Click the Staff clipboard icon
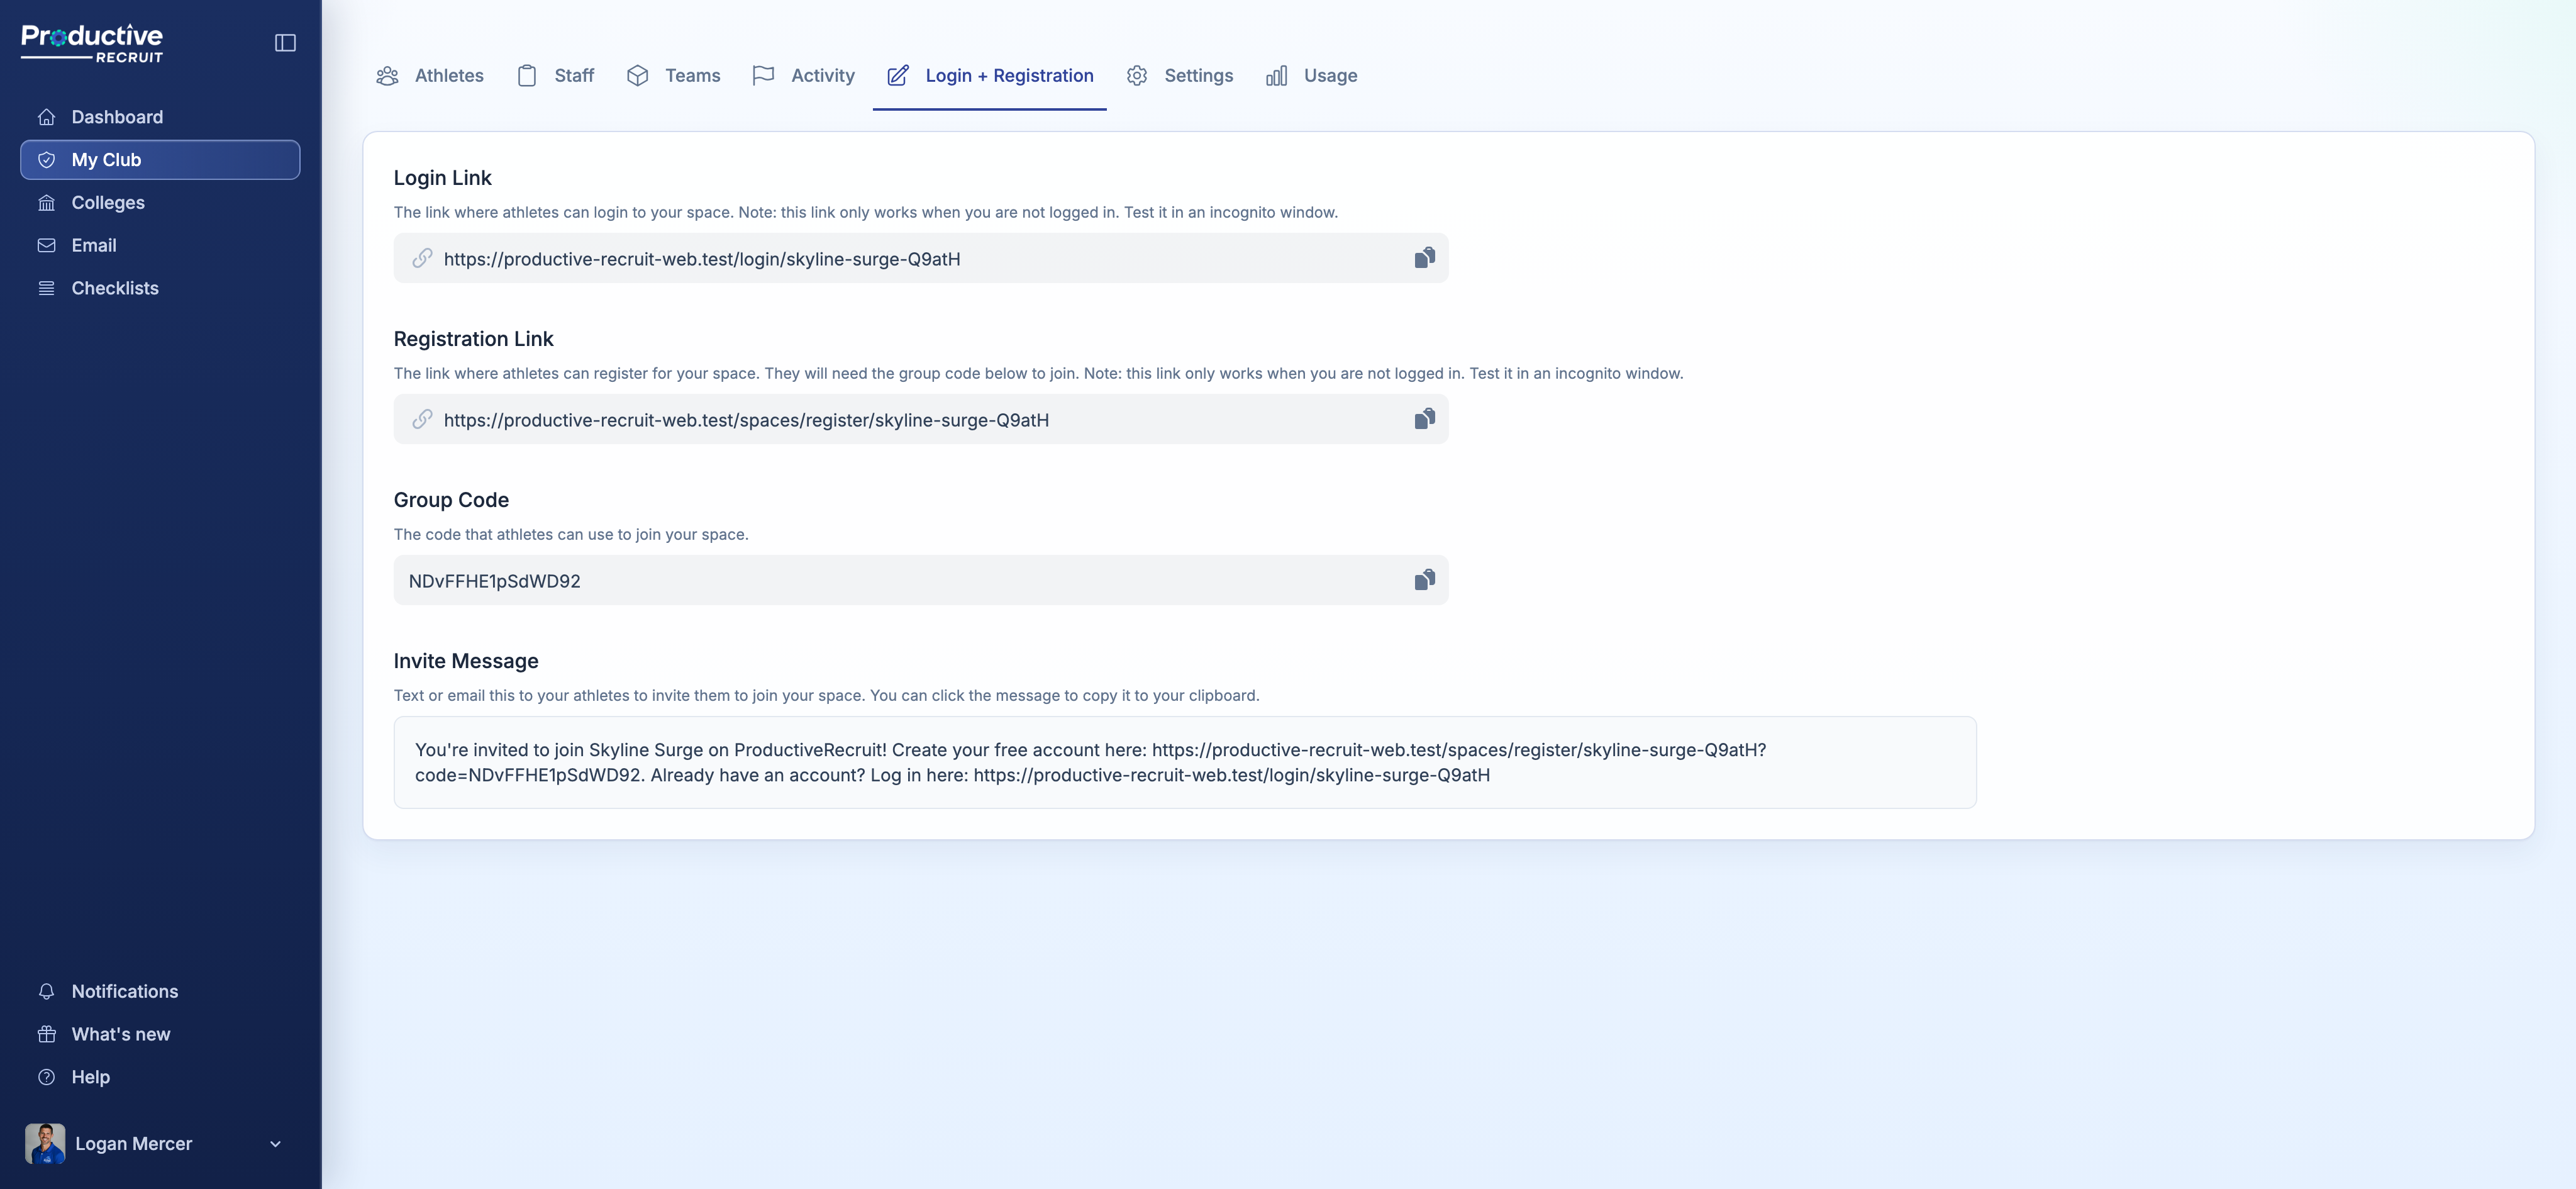This screenshot has width=2576, height=1189. pos(527,76)
